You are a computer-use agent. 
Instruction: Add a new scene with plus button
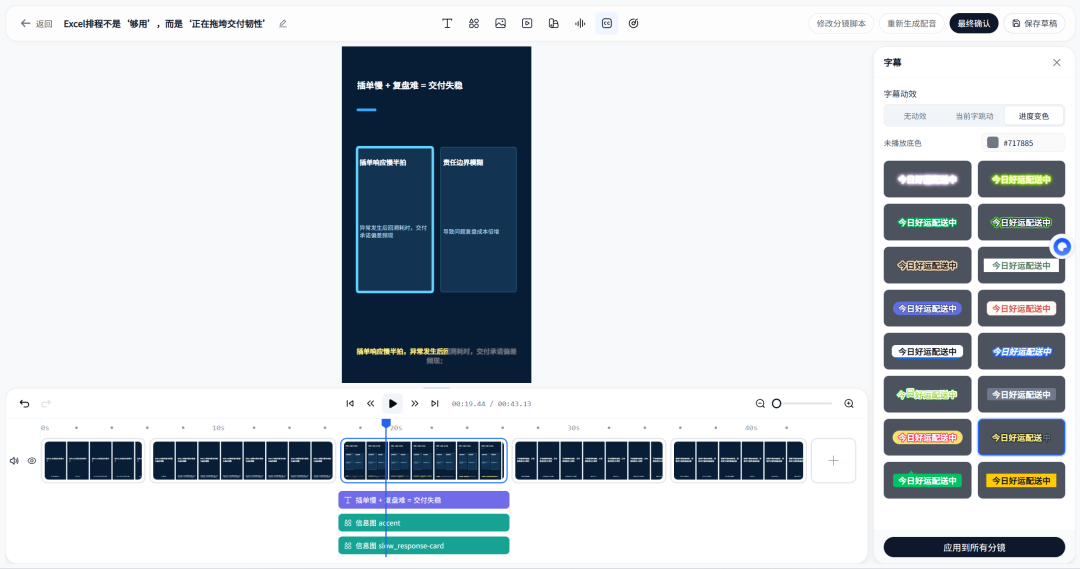coord(833,461)
